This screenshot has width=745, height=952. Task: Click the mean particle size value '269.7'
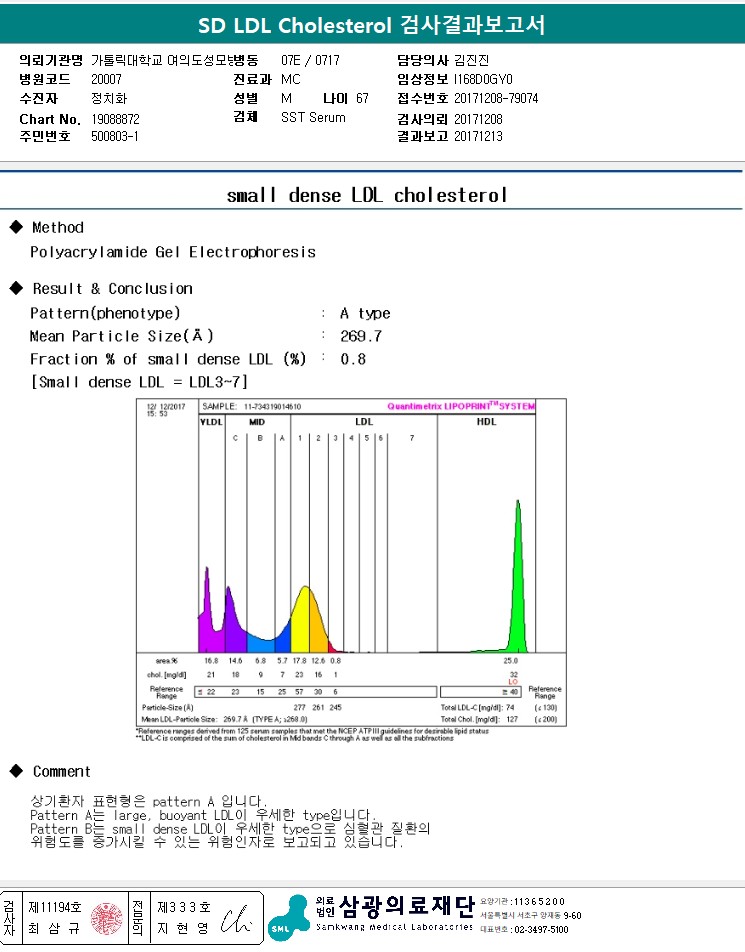[x=361, y=336]
